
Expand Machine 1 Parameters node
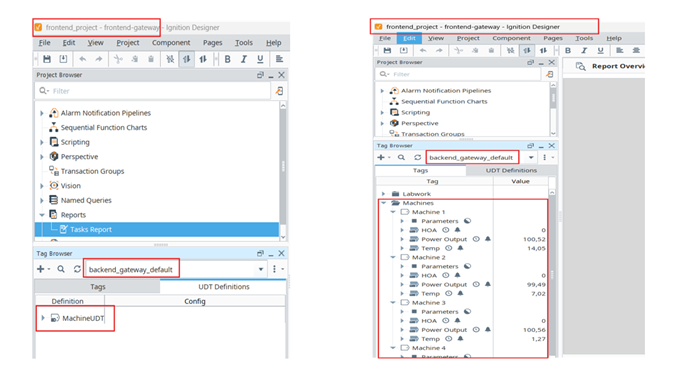(402, 221)
